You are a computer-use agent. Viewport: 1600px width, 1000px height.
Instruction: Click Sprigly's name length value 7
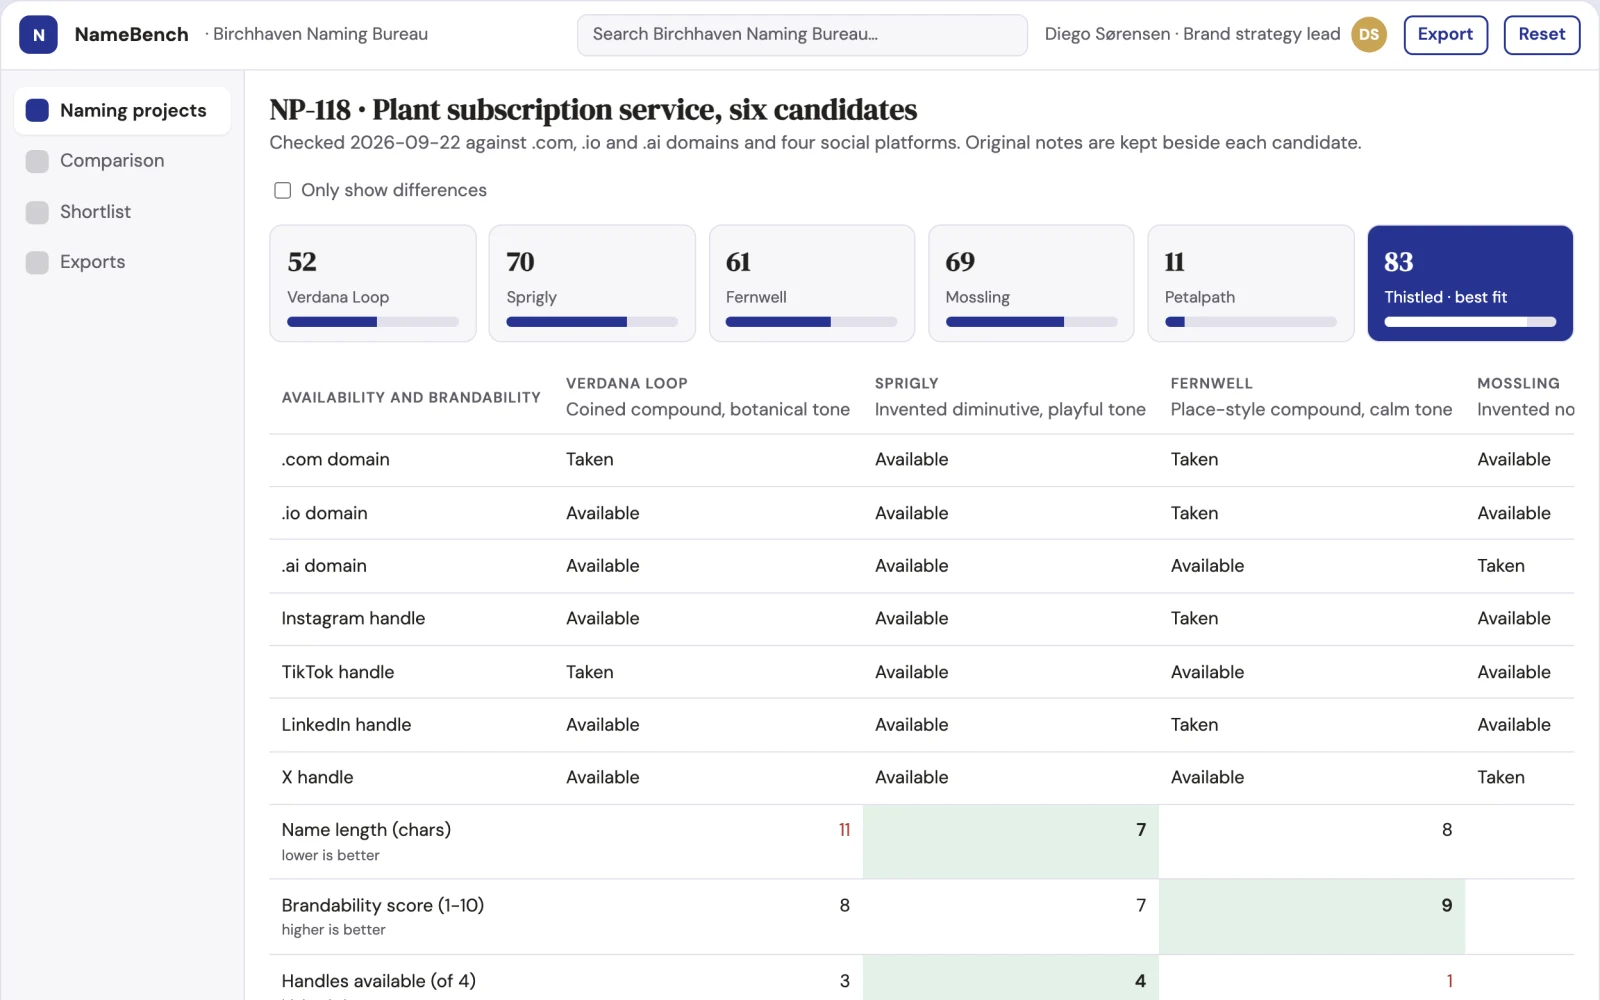coord(1141,830)
